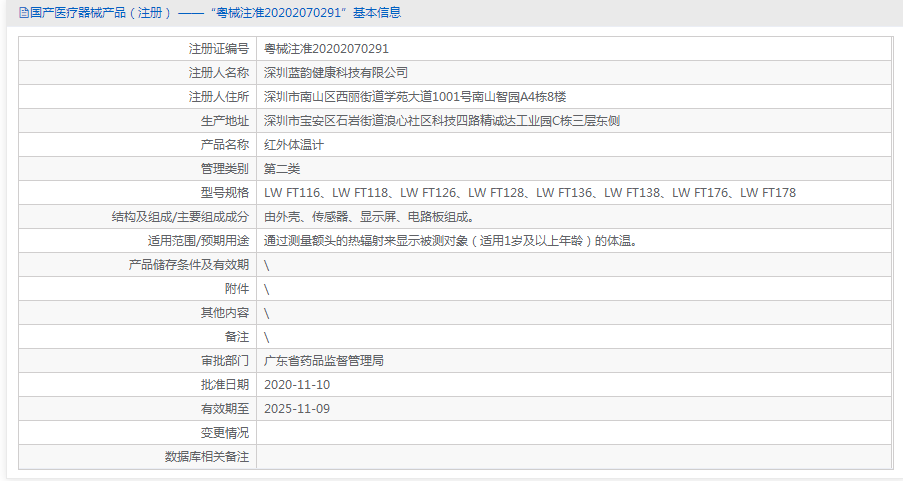Select product name 红外体温计
This screenshot has width=903, height=481.
pyautogui.click(x=294, y=145)
